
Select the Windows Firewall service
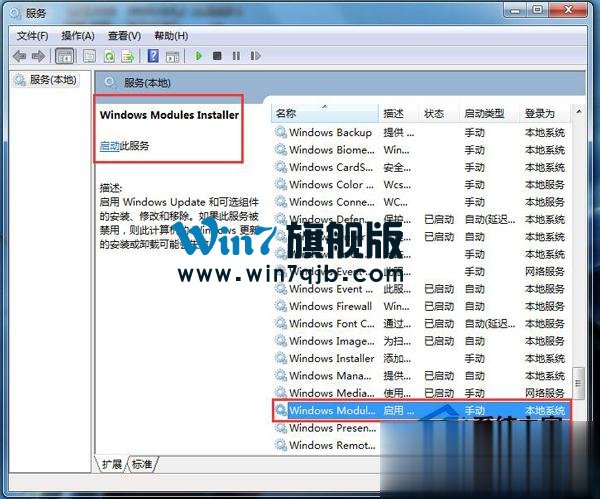330,306
